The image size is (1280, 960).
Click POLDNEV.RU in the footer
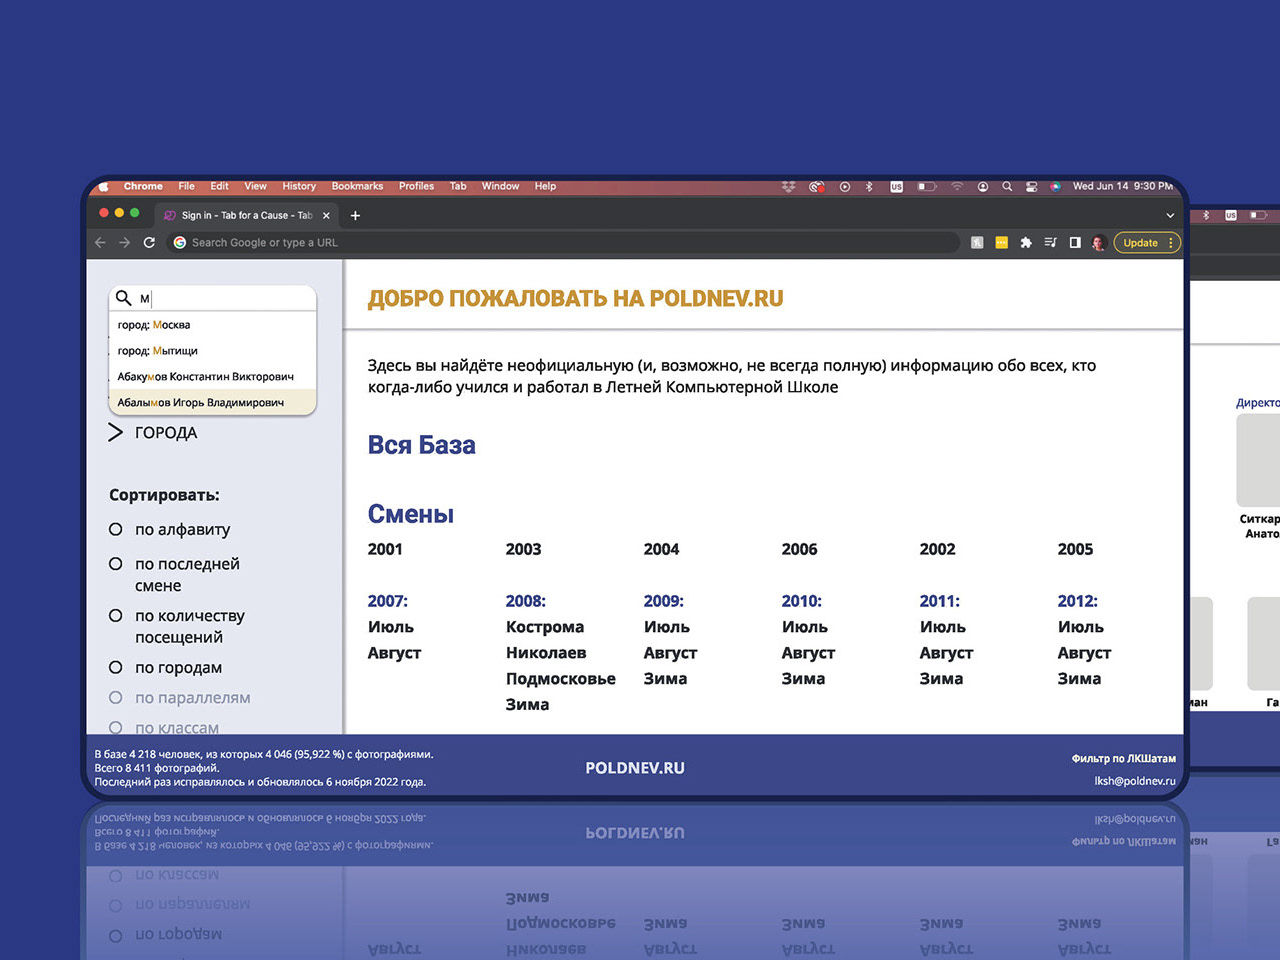pyautogui.click(x=635, y=768)
